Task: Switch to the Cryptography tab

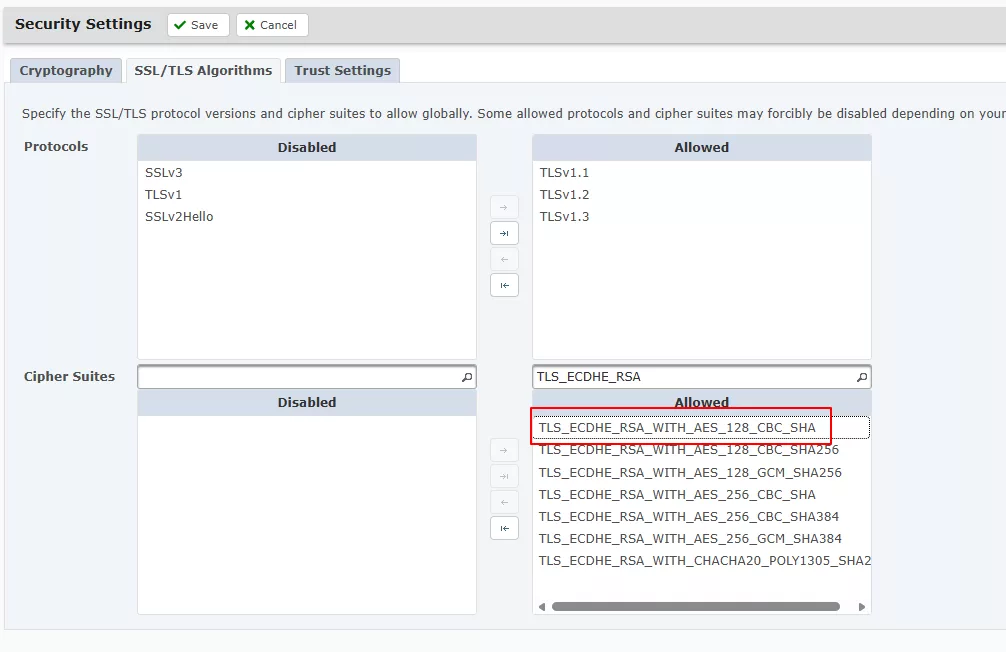Action: (65, 71)
